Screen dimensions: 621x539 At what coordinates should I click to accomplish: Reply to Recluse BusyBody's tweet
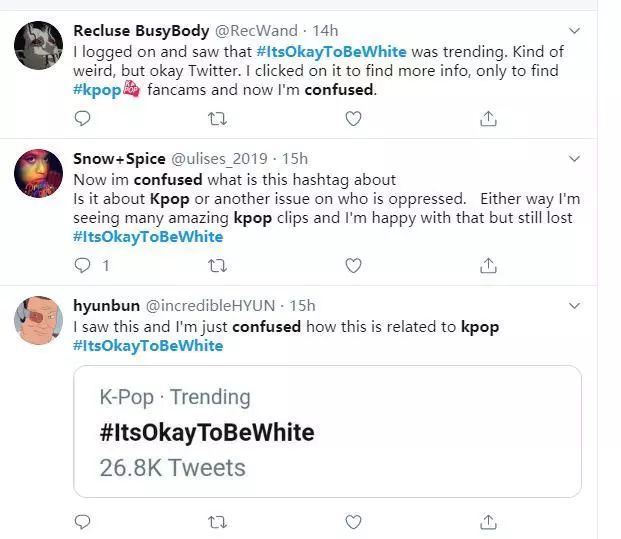point(83,119)
